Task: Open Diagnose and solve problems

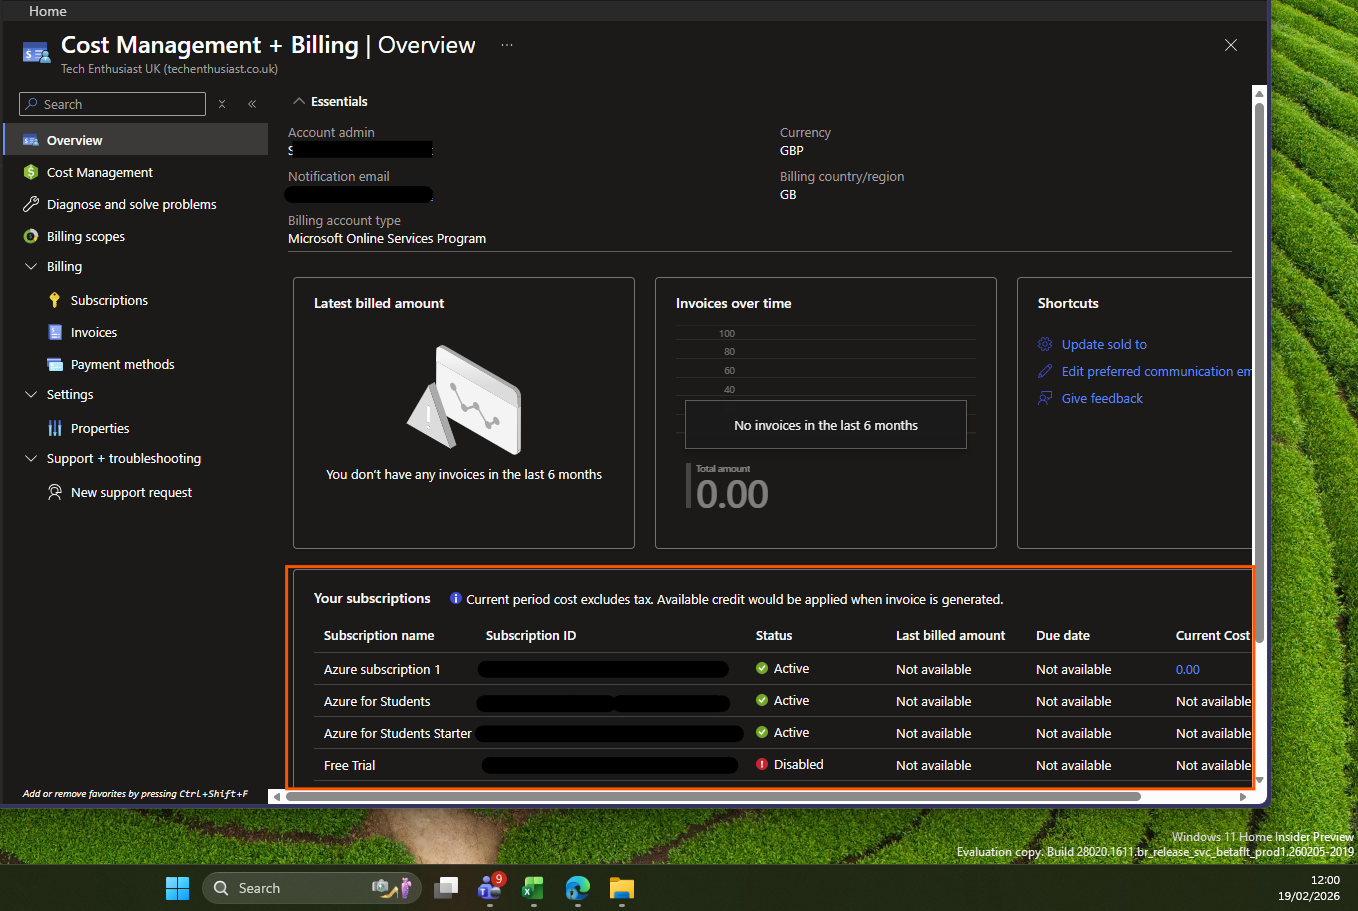Action: click(x=131, y=204)
